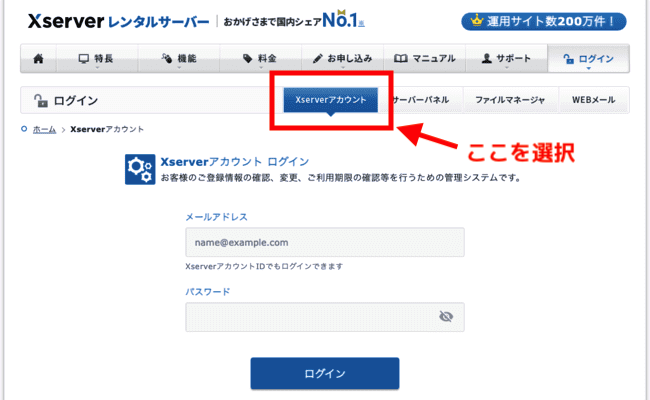Click the Home icon in navigation bar
The height and width of the screenshot is (400, 650).
[38, 59]
